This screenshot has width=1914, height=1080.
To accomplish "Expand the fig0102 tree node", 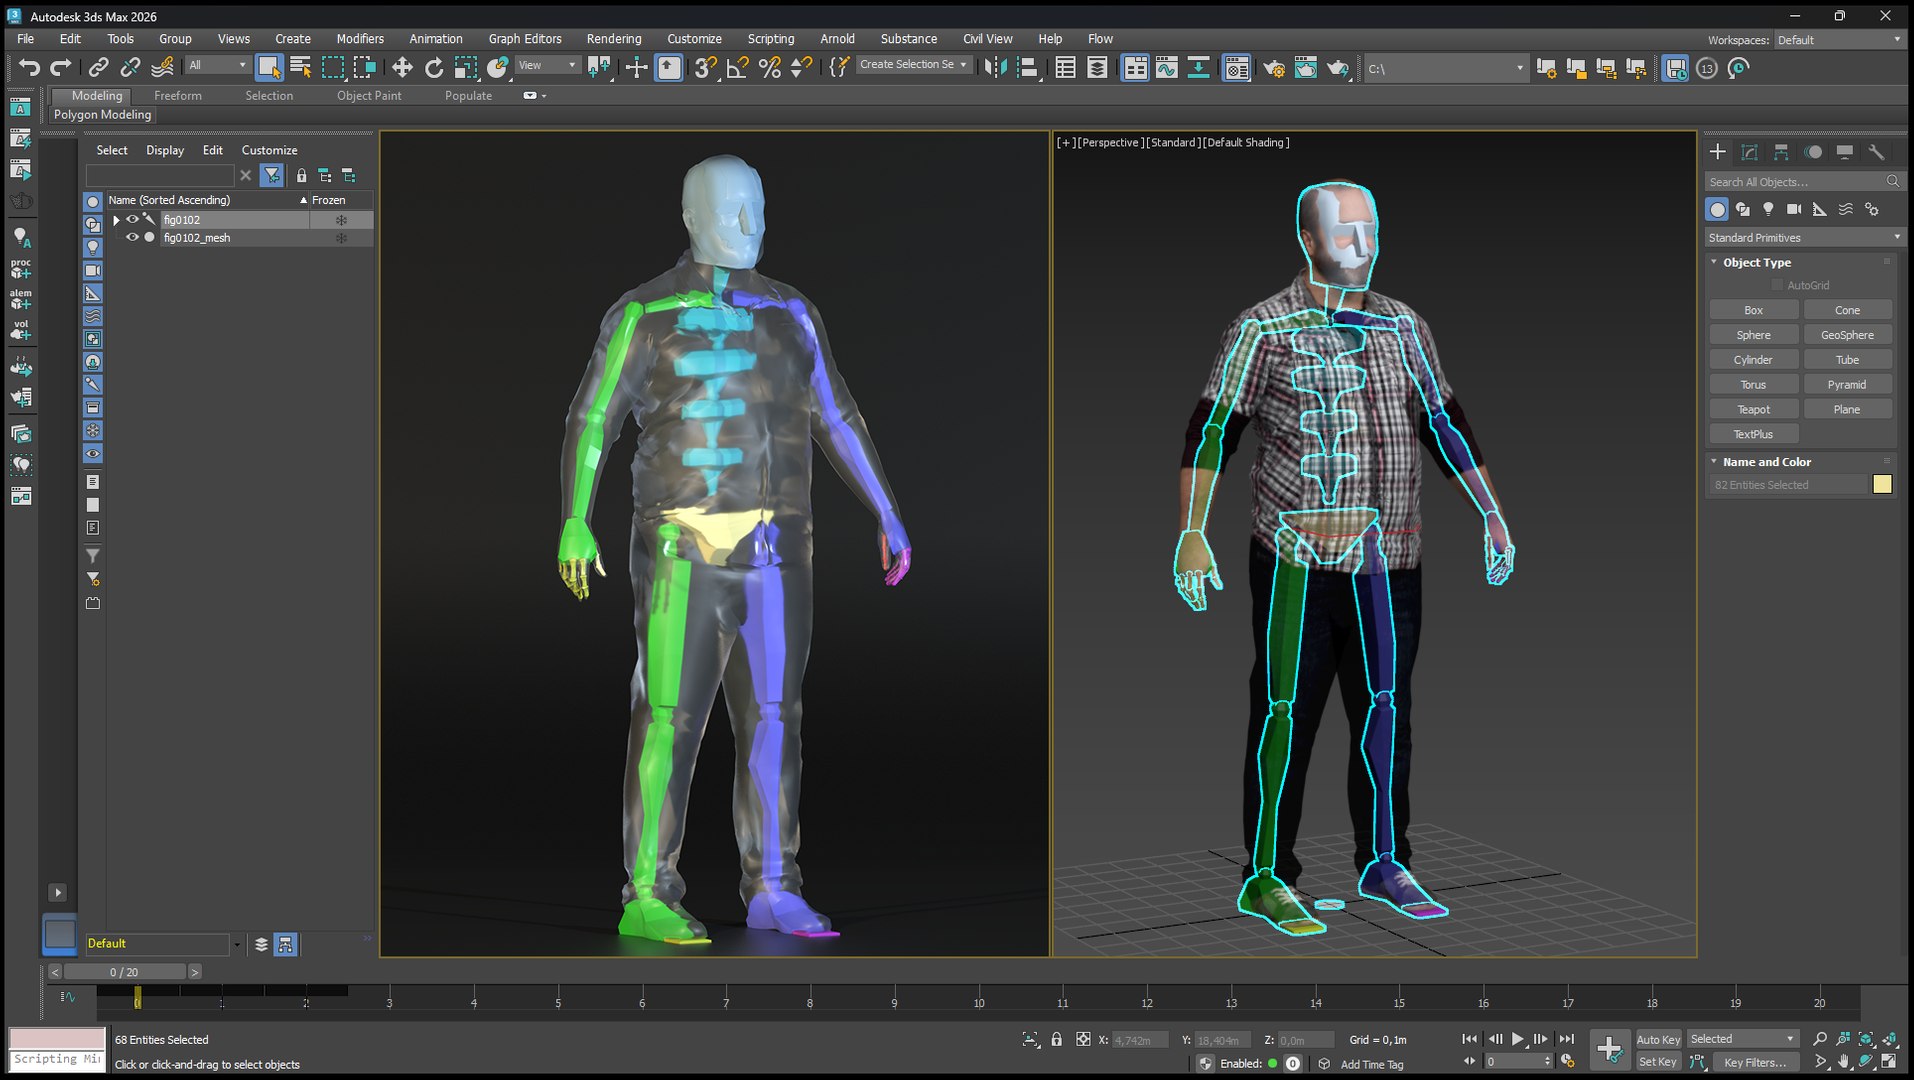I will pos(116,220).
